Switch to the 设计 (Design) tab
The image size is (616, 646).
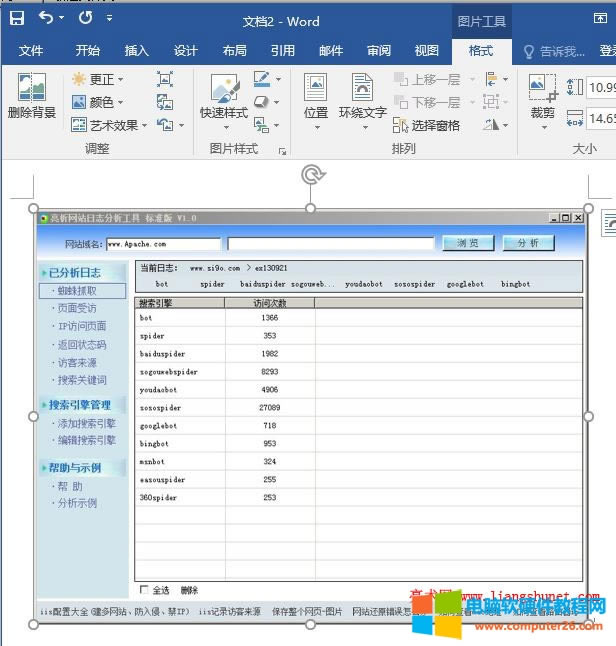tap(185, 51)
